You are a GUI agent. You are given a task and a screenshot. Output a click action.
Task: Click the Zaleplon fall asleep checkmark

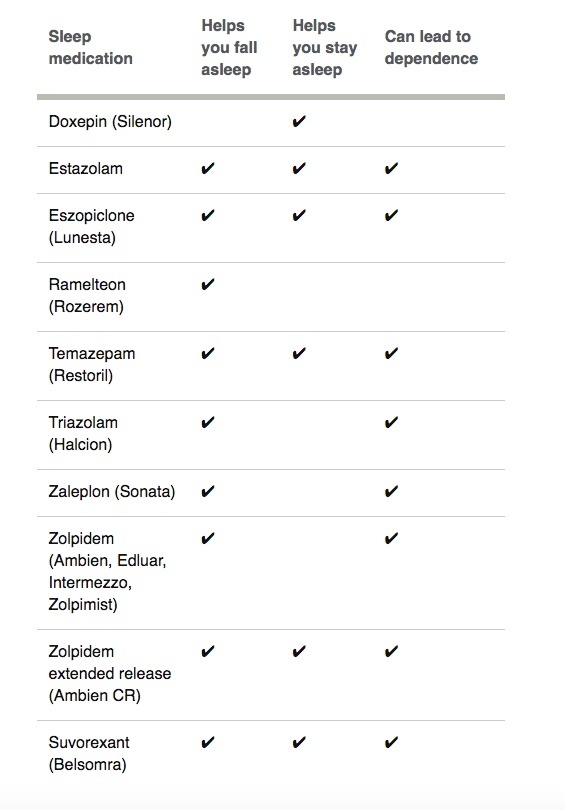(208, 491)
